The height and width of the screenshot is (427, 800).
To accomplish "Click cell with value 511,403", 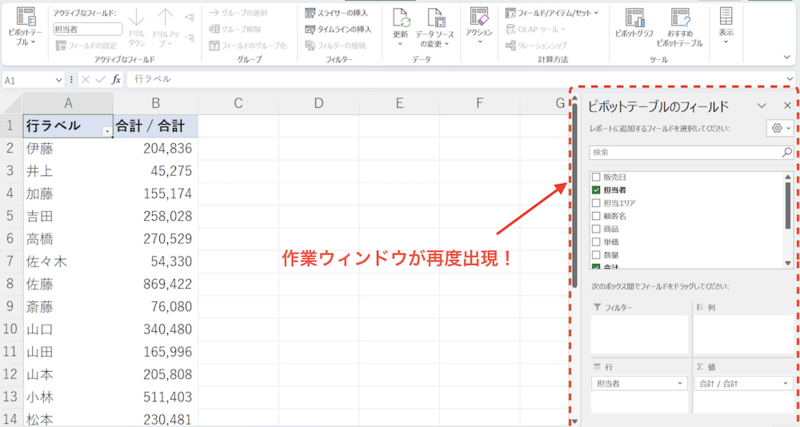I will 156,397.
